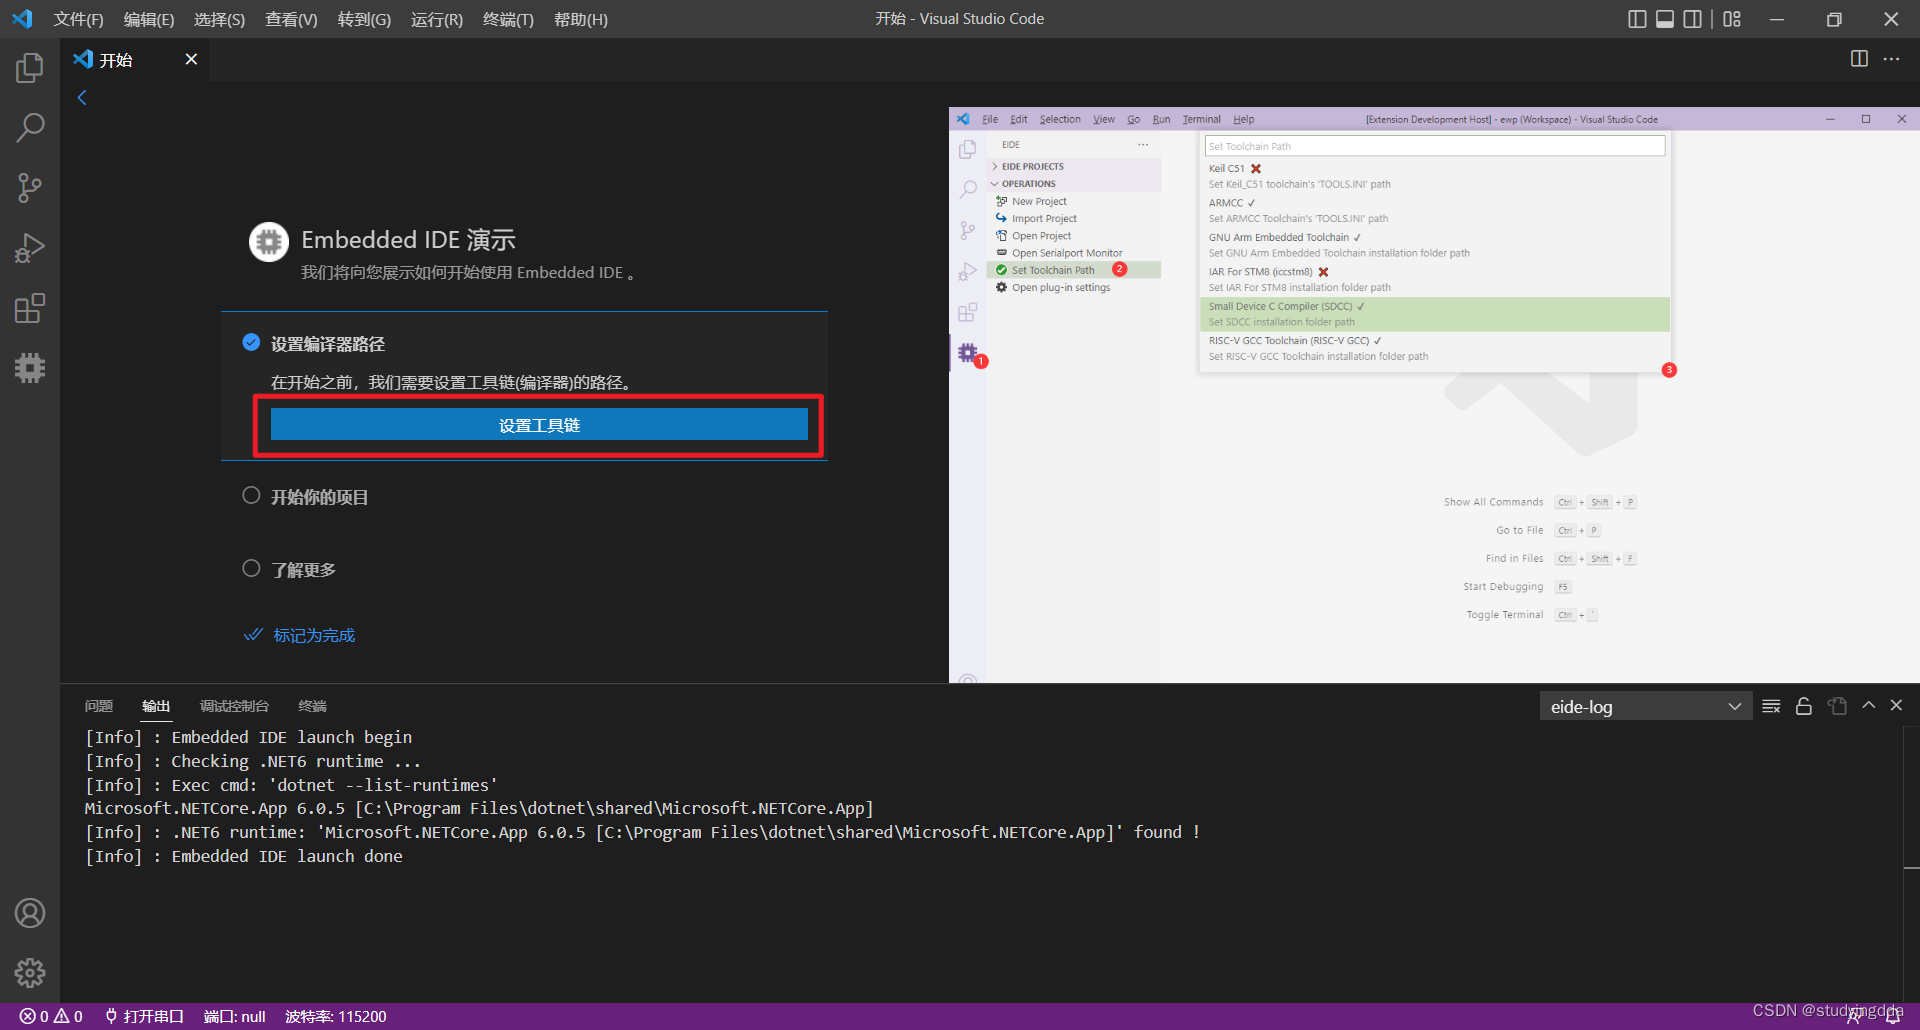Toggle bottom panel layout icon
The width and height of the screenshot is (1920, 1030).
[1665, 19]
